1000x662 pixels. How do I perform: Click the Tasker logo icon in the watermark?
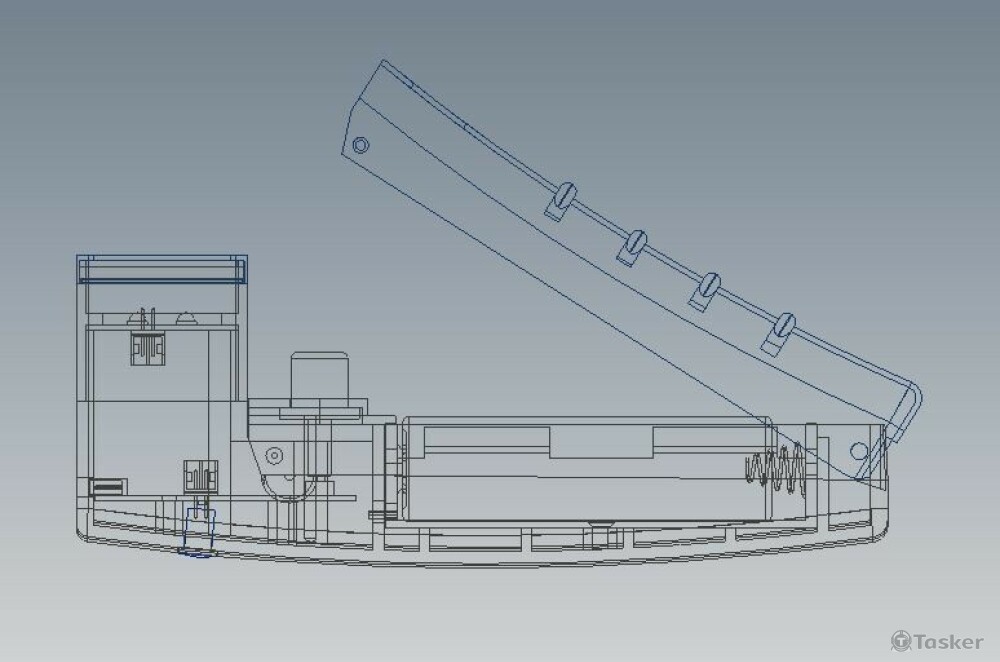(x=900, y=640)
